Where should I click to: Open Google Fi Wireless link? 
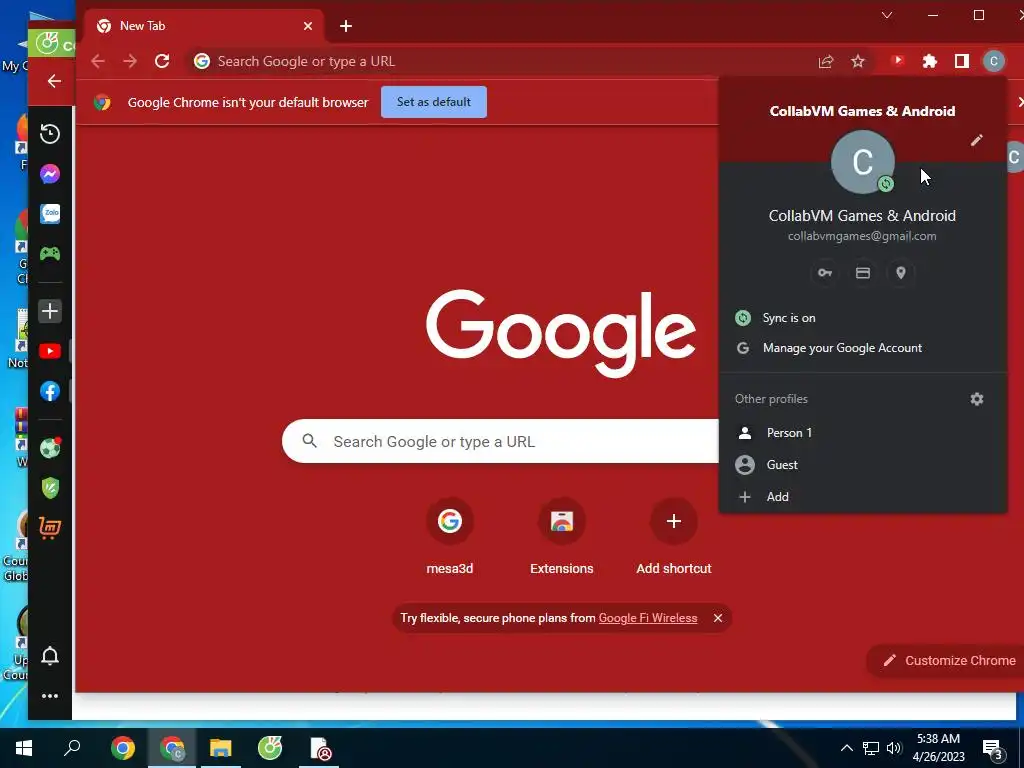648,618
